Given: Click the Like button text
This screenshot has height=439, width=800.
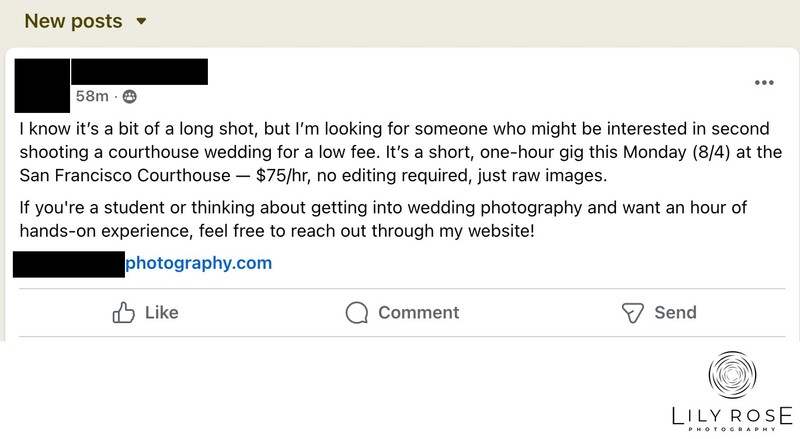Looking at the screenshot, I should (162, 312).
